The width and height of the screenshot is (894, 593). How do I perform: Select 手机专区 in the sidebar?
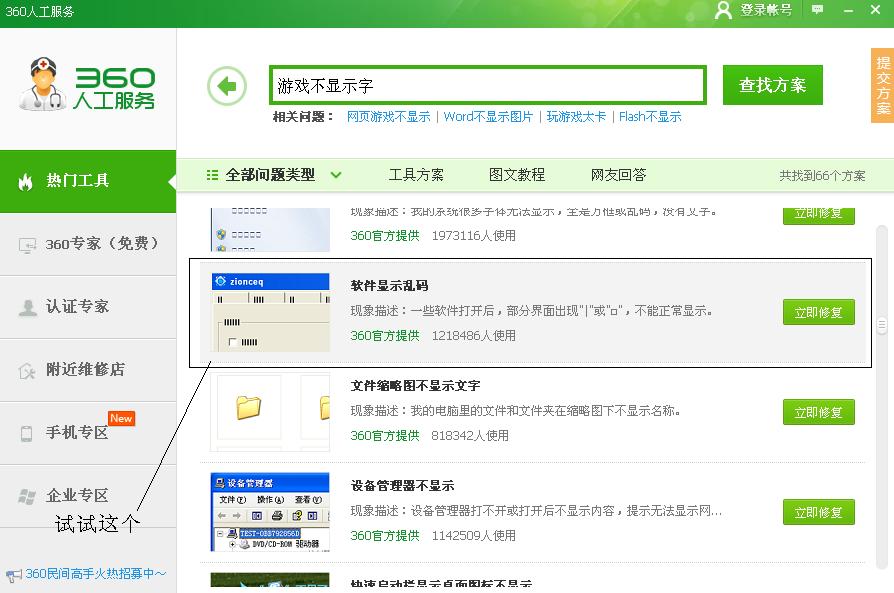pos(88,433)
